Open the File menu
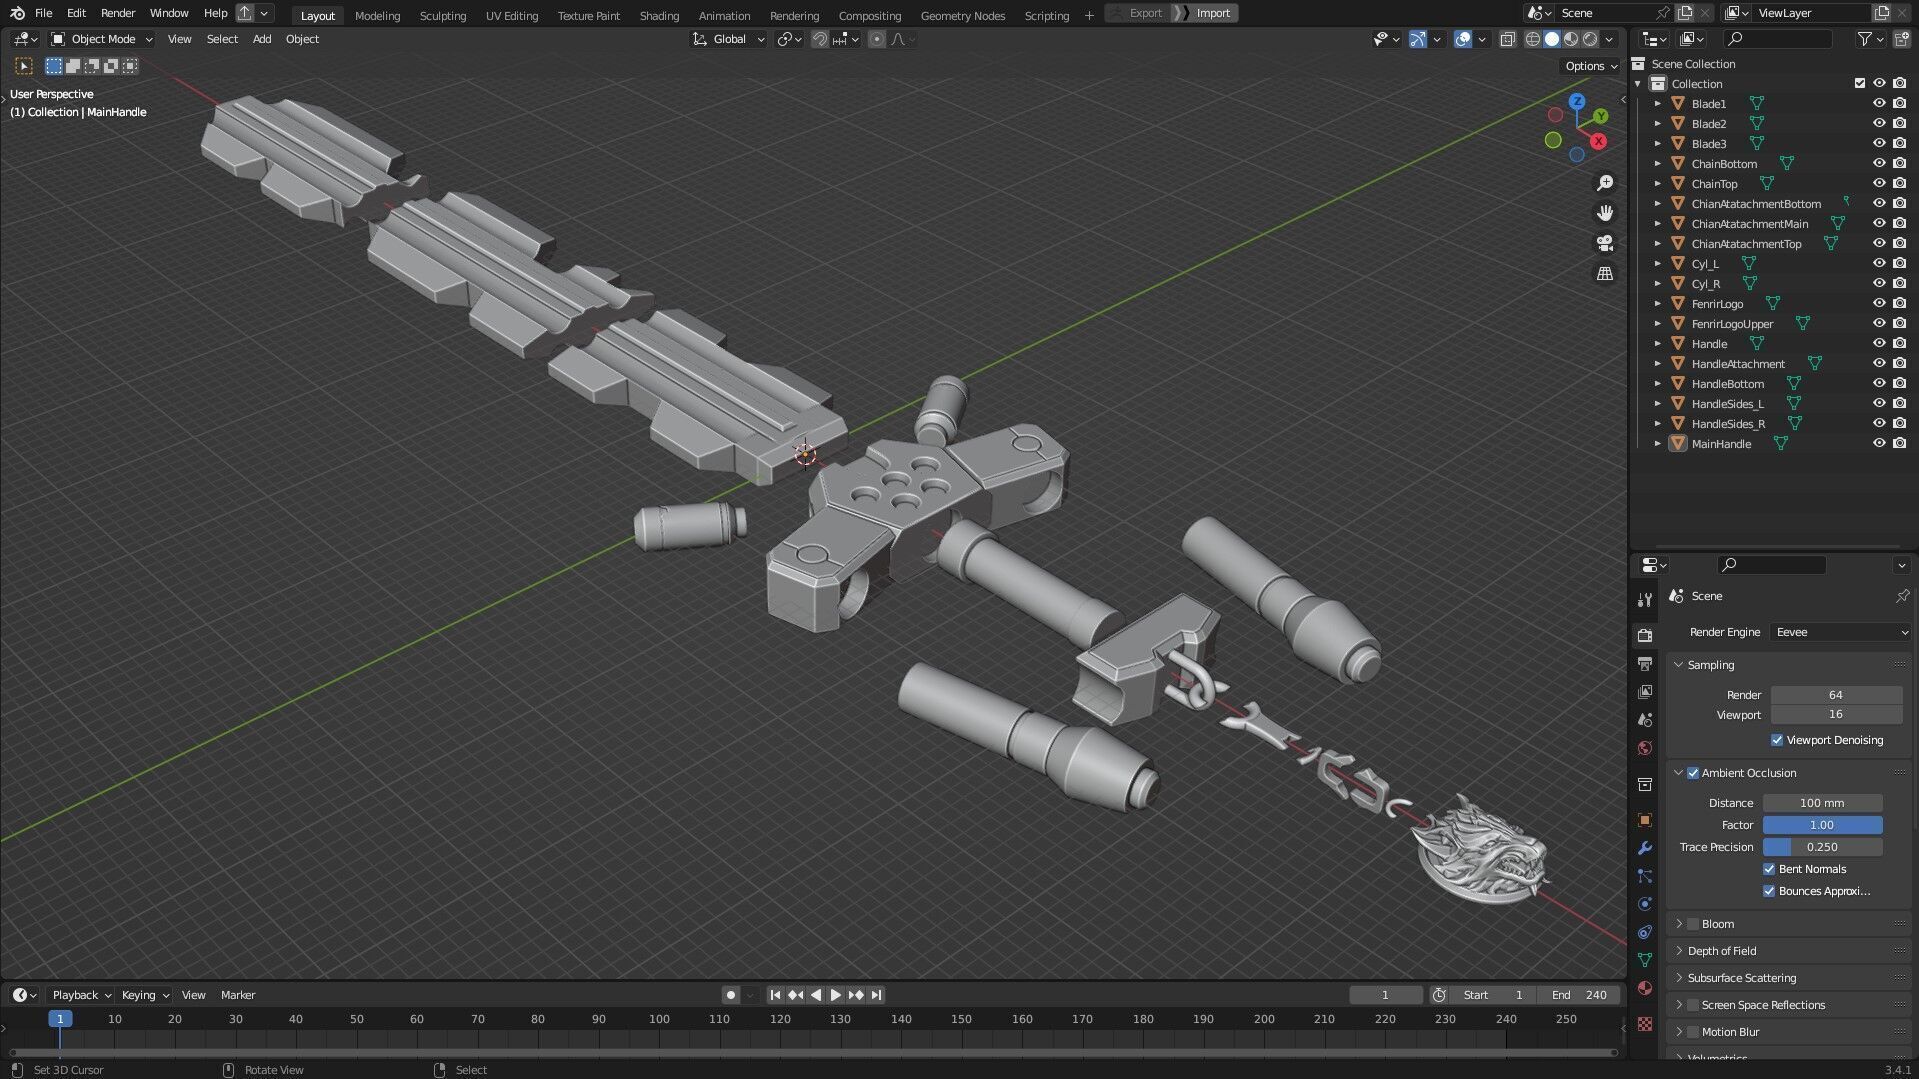1919x1079 pixels. pyautogui.click(x=43, y=13)
